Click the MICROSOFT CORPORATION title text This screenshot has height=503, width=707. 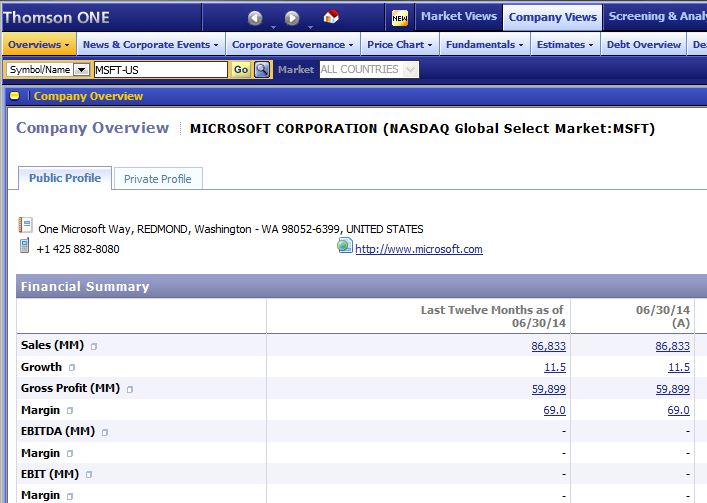[x=422, y=128]
